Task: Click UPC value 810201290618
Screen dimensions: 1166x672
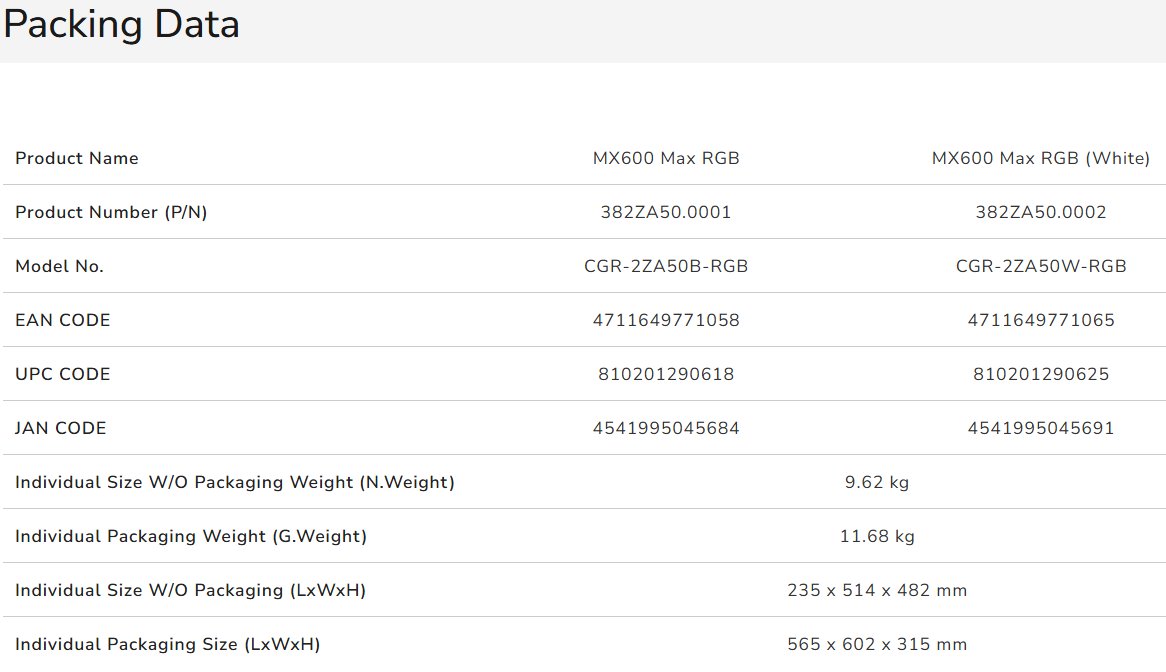Action: tap(666, 374)
